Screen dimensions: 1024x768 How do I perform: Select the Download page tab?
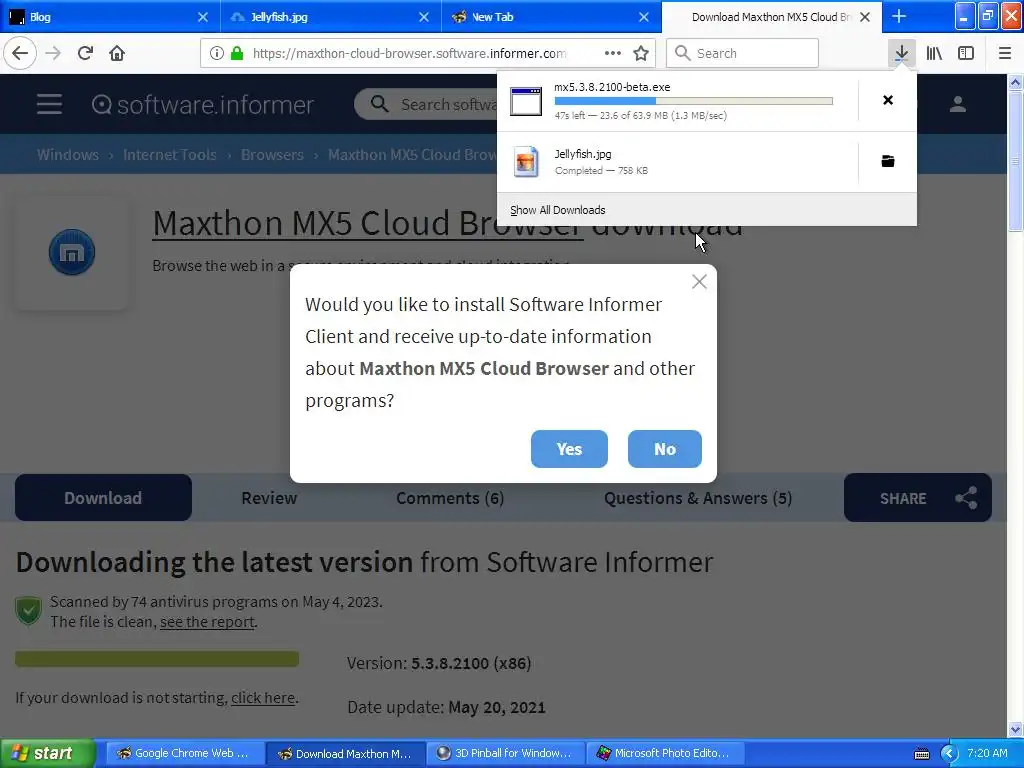[x=103, y=498]
